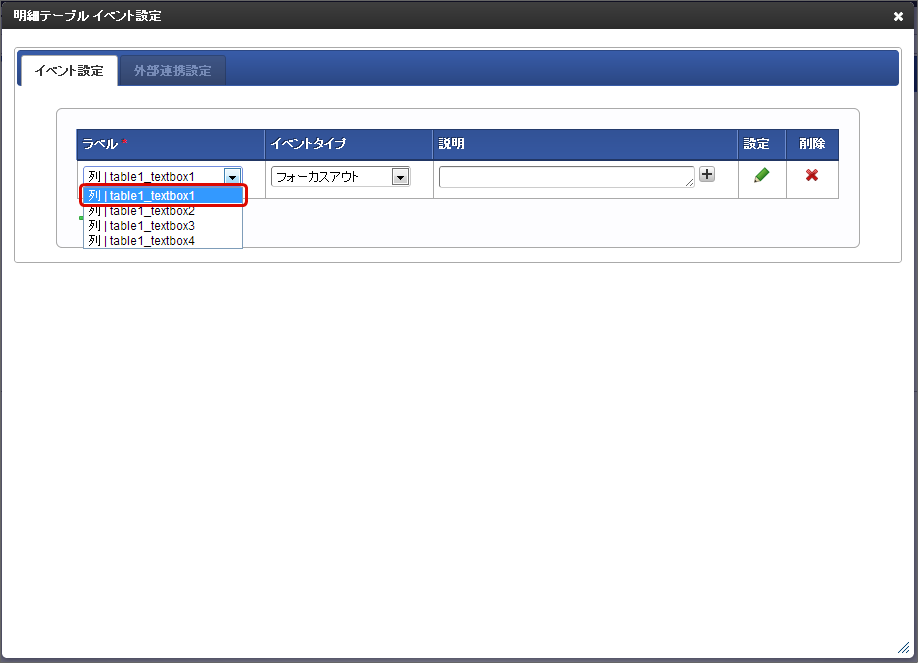Open the イベントタイプ フォーカスアウト dropdown
This screenshot has width=918, height=663.
pyautogui.click(x=340, y=176)
